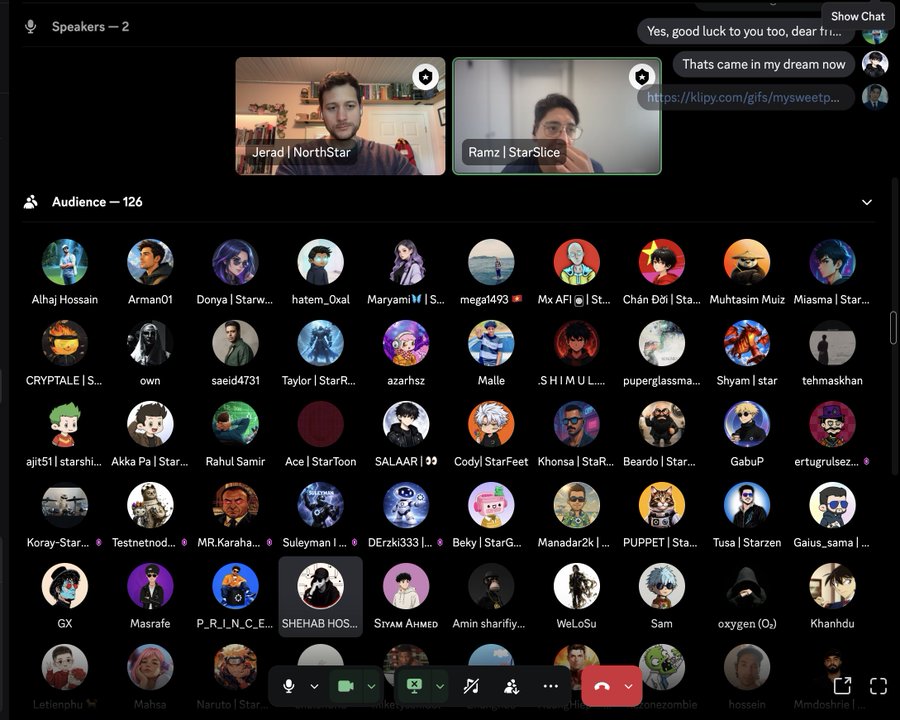900x720 pixels.
Task: Open screen share options arrow
Action: tap(440, 686)
